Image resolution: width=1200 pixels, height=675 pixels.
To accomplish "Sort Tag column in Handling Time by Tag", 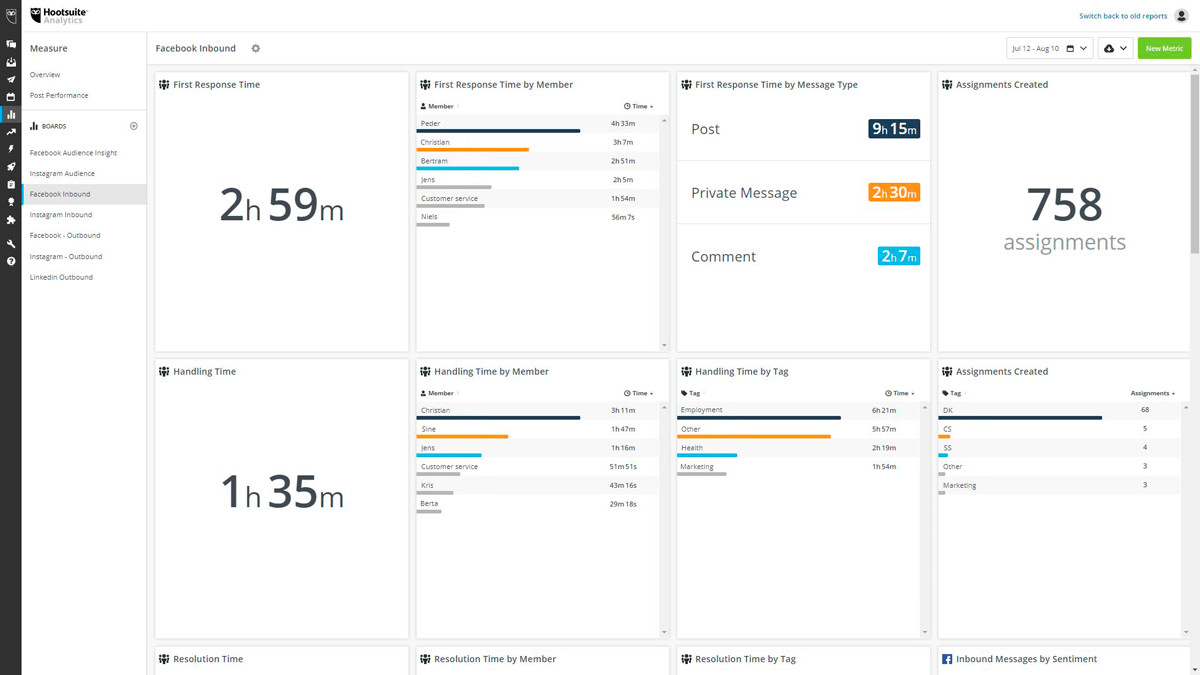I will point(692,393).
